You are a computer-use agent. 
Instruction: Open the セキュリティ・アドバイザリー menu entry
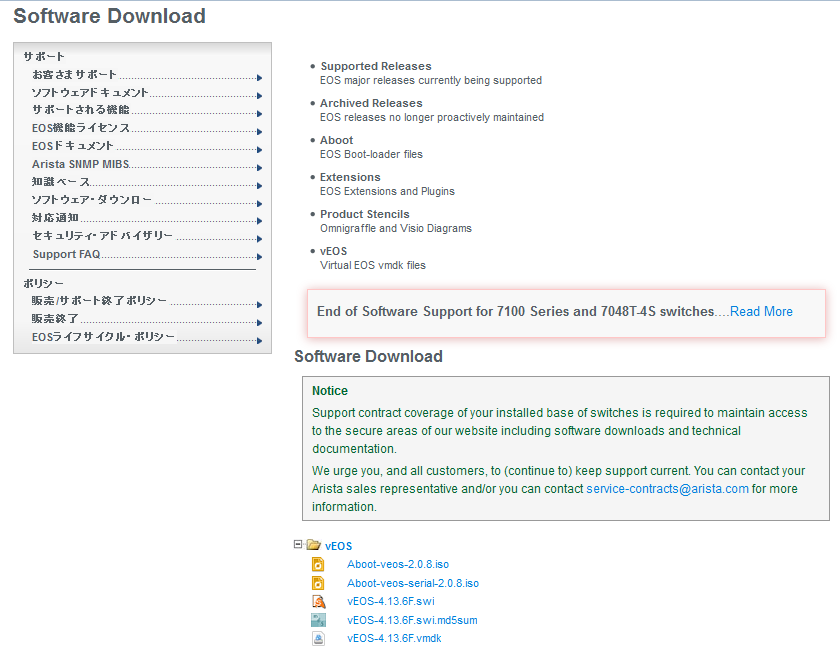pos(102,236)
